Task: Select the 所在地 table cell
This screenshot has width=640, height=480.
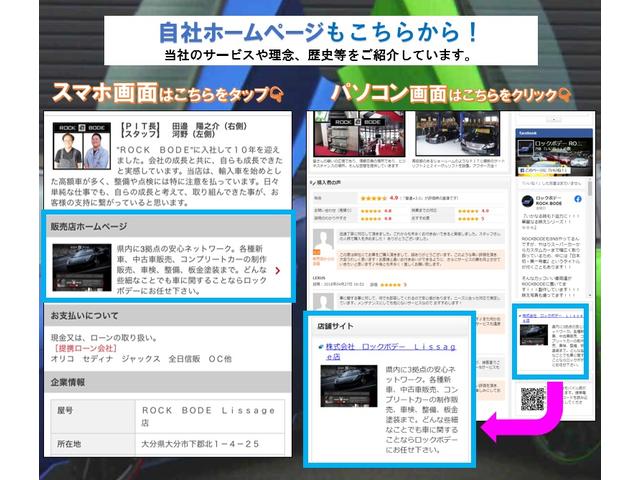Action: (x=93, y=444)
